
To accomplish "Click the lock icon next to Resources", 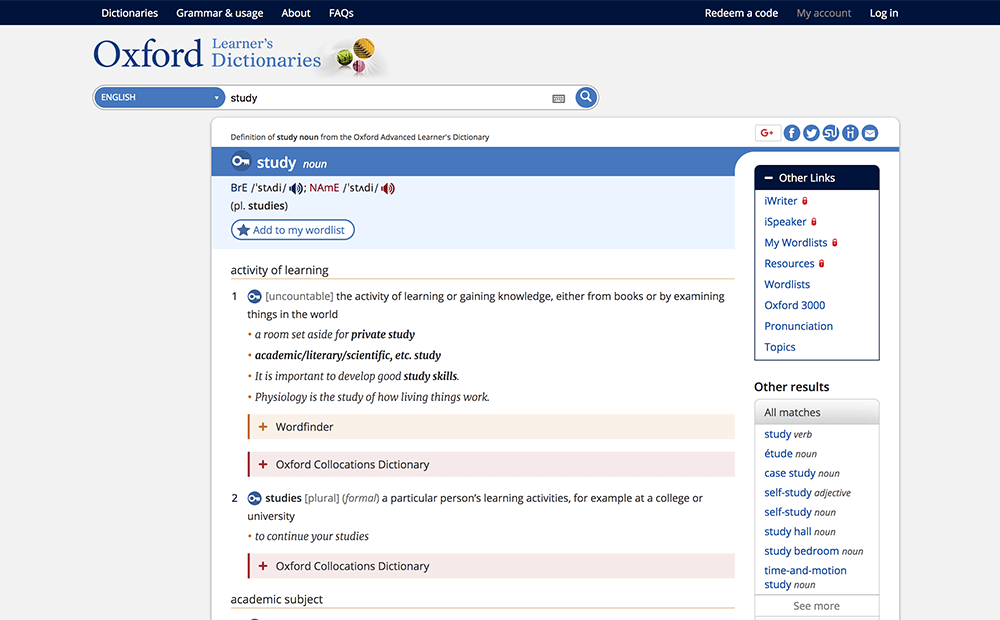I will coord(821,263).
